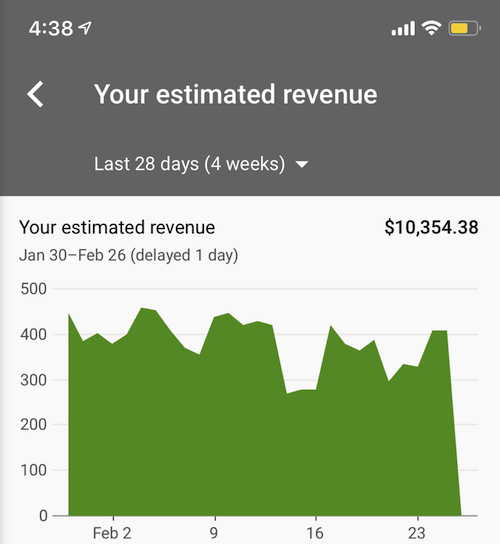Tap the cellular signal bars icon

(x=403, y=28)
